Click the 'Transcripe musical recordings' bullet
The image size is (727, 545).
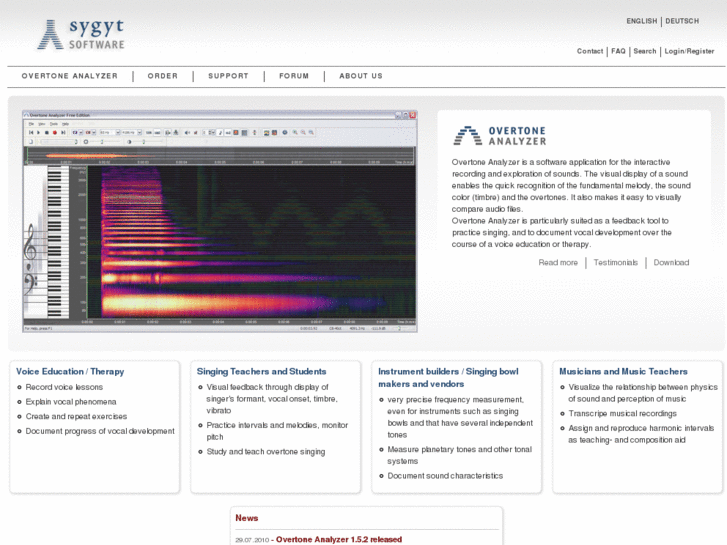pyautogui.click(x=622, y=413)
